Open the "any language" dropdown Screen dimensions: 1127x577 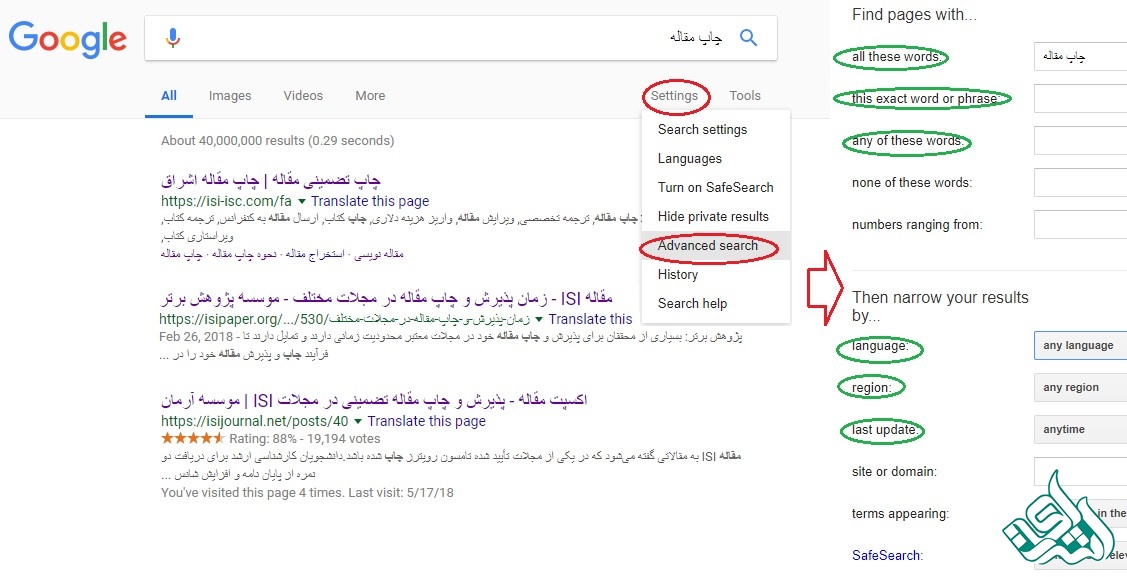[x=1079, y=345]
